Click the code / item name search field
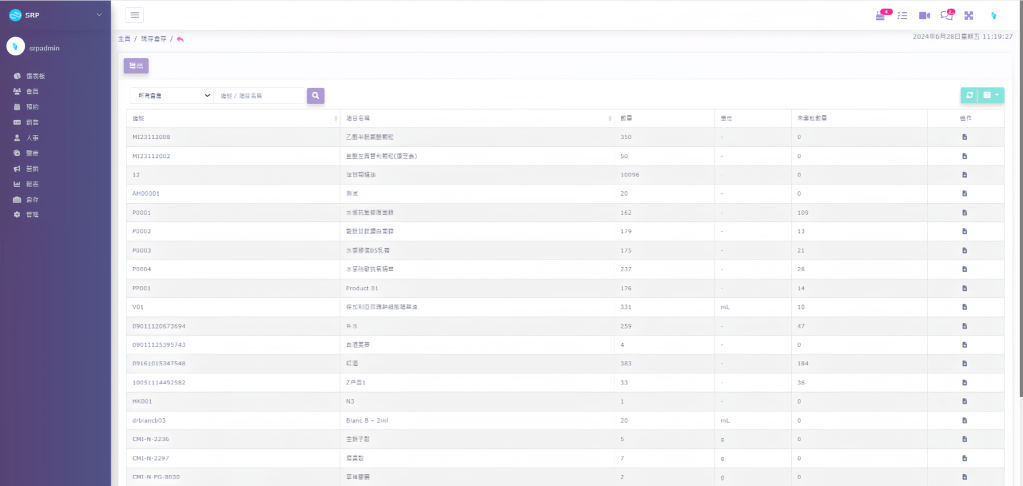Screen dimensions: 1023x486 pos(260,95)
